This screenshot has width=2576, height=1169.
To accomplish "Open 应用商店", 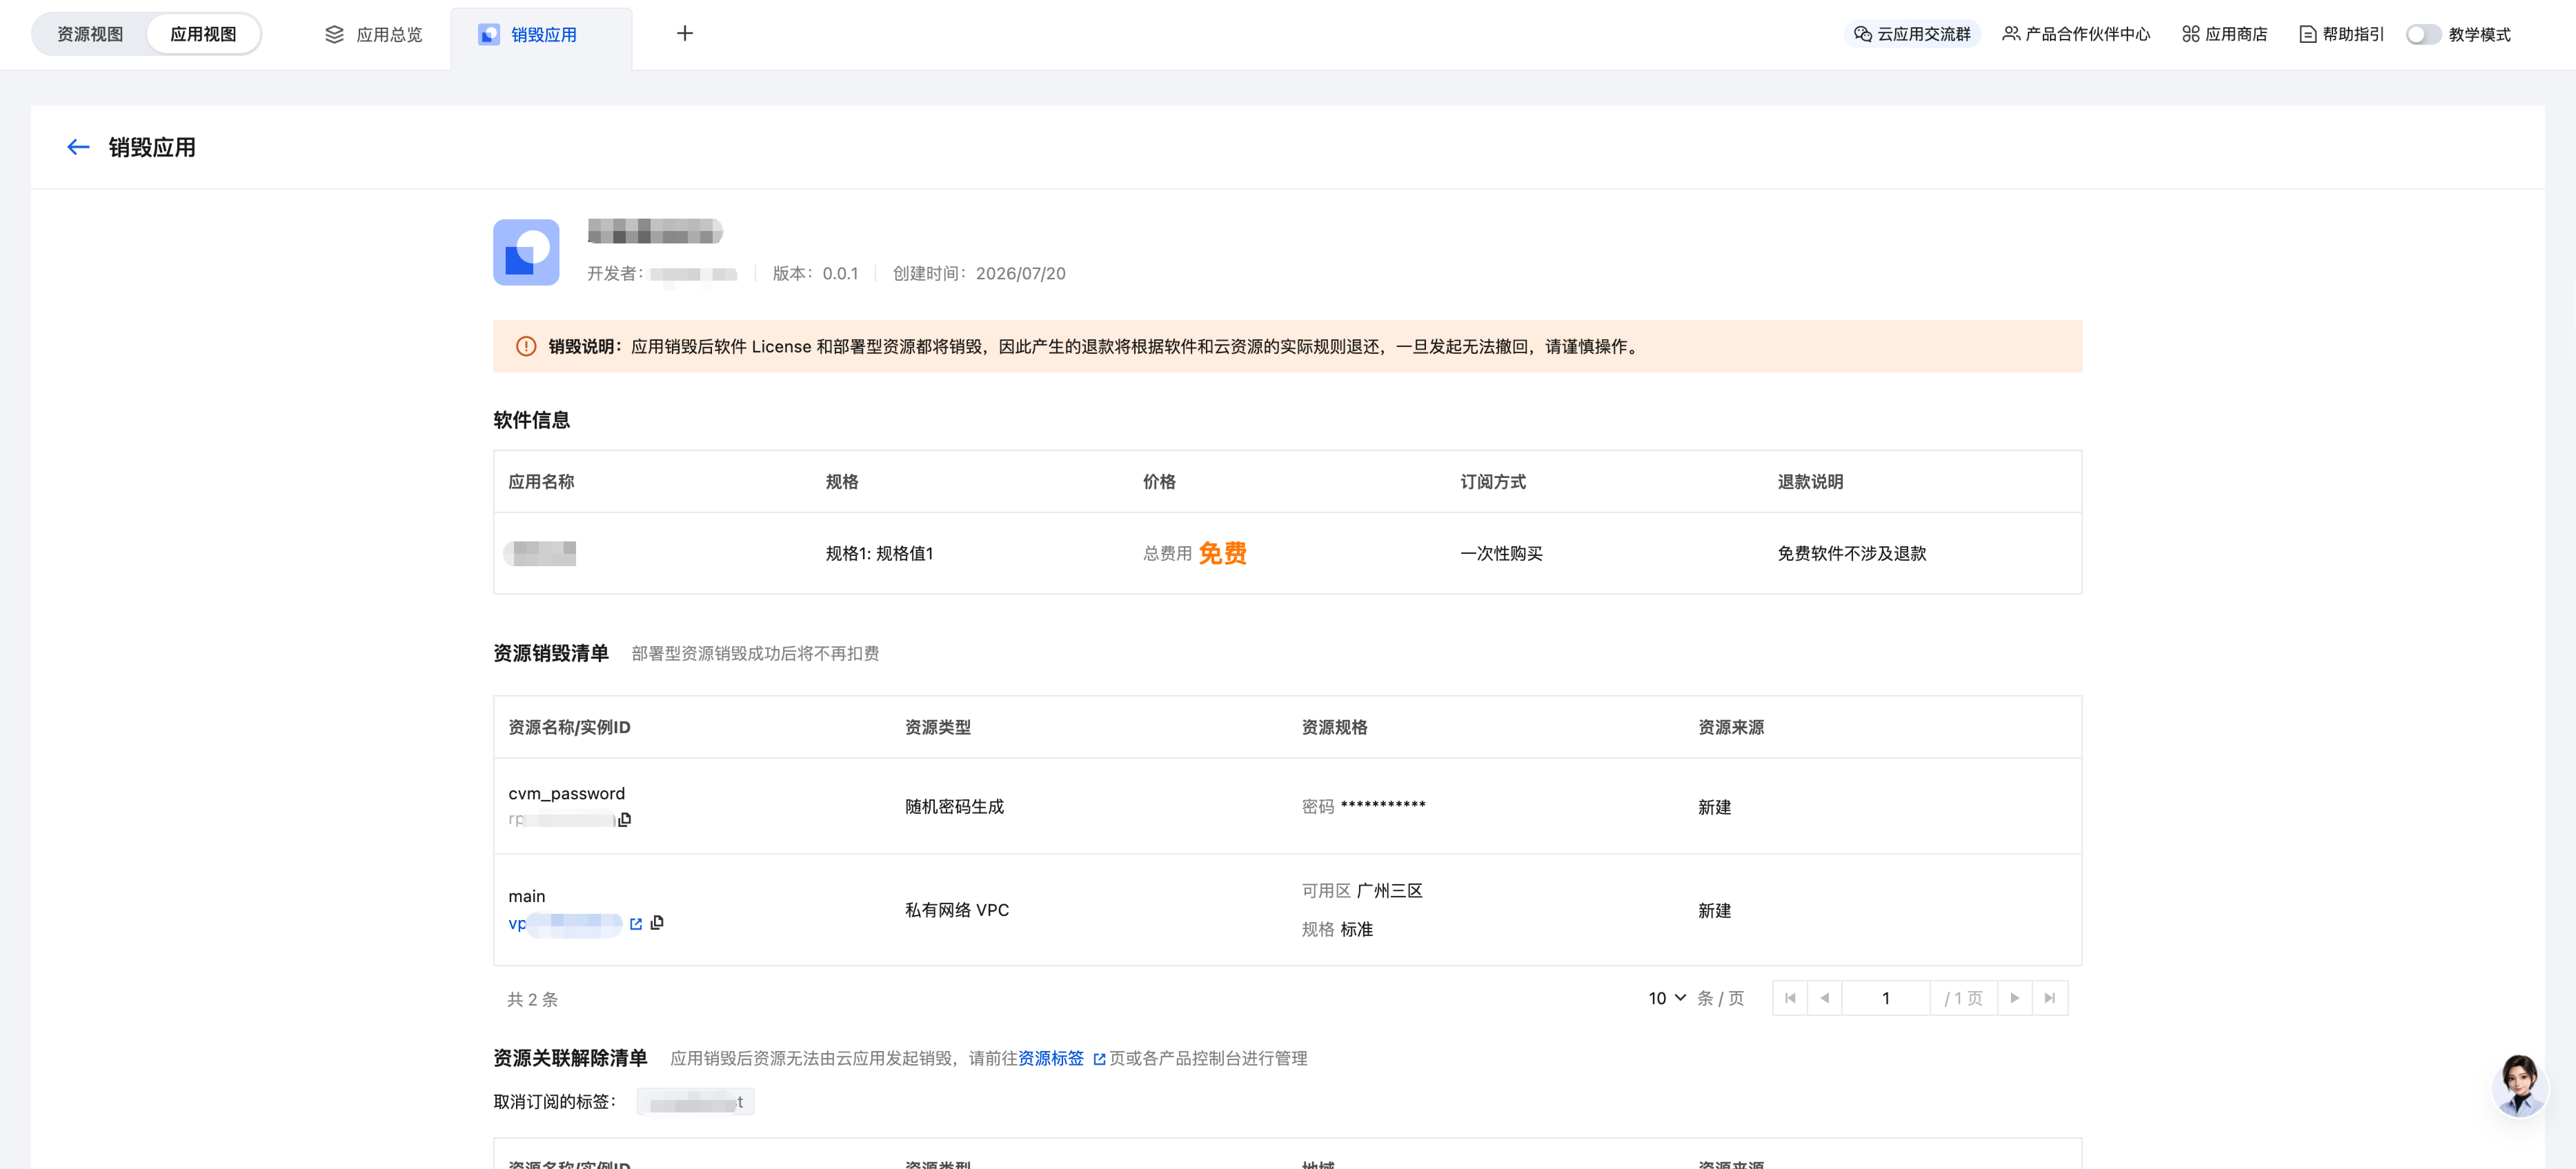I will click(2225, 34).
